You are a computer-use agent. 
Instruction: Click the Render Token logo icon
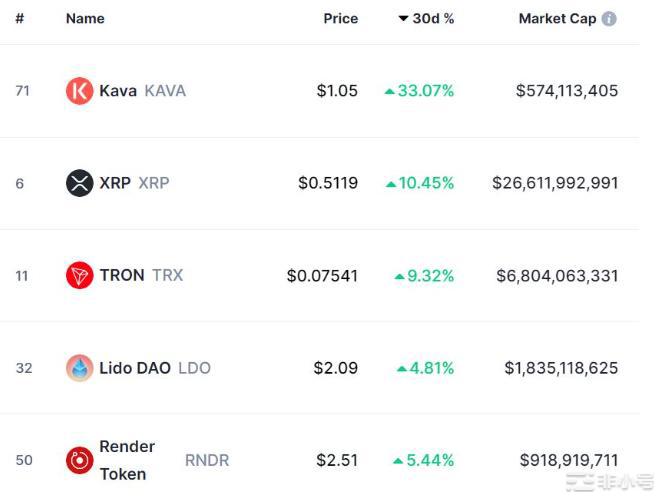(x=79, y=460)
